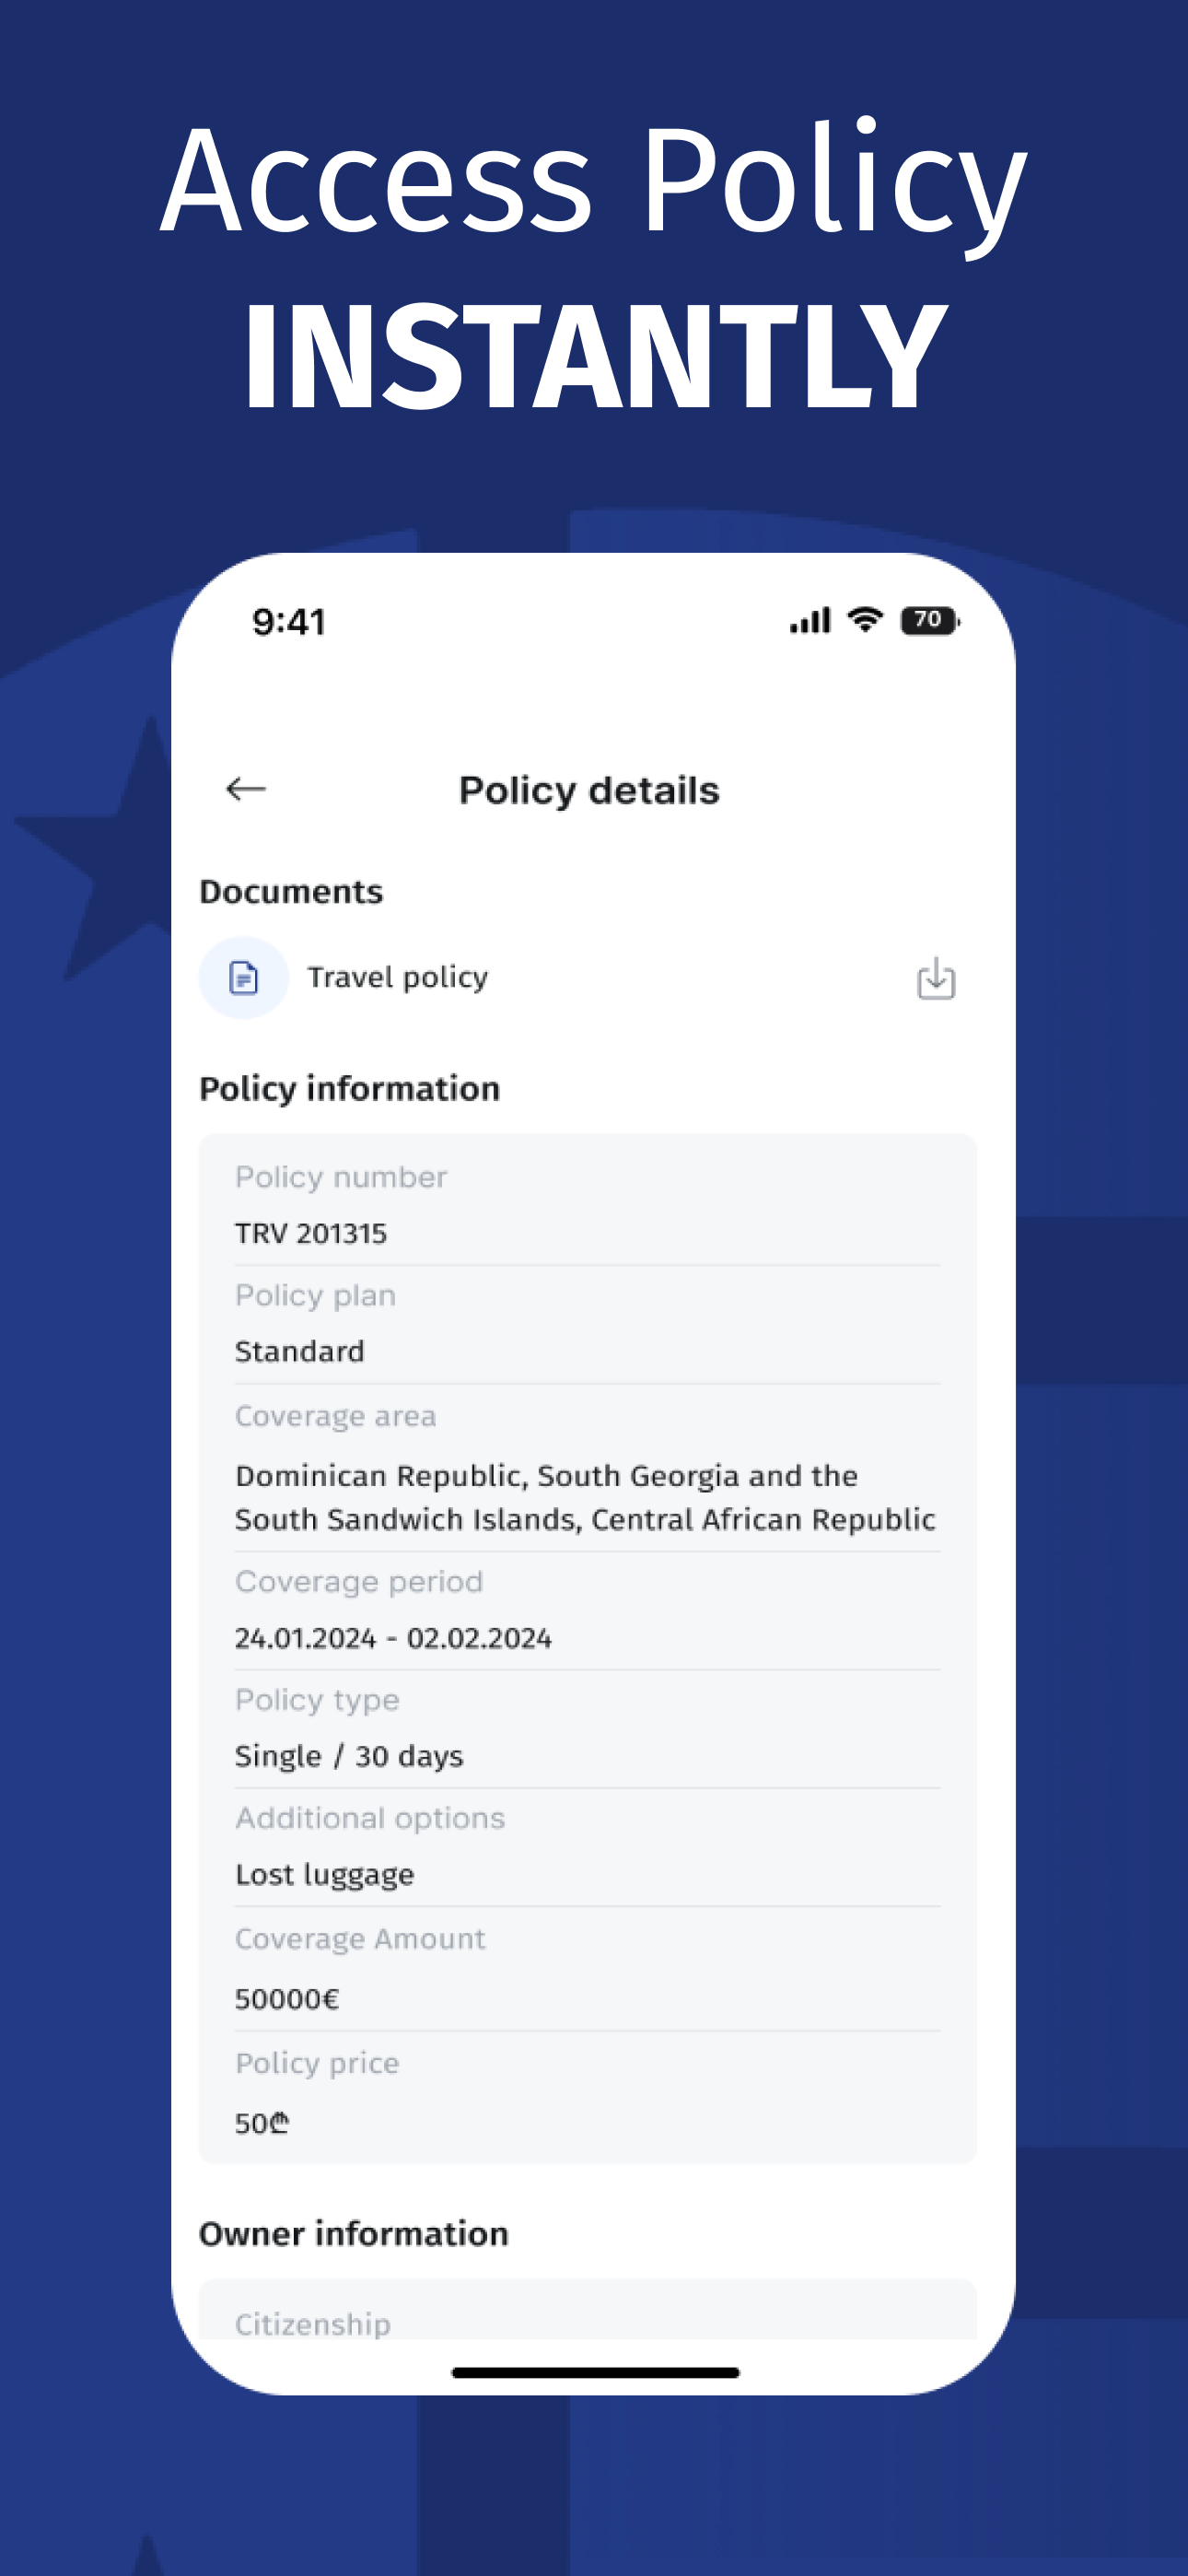Open the Travel policy document link

[398, 977]
